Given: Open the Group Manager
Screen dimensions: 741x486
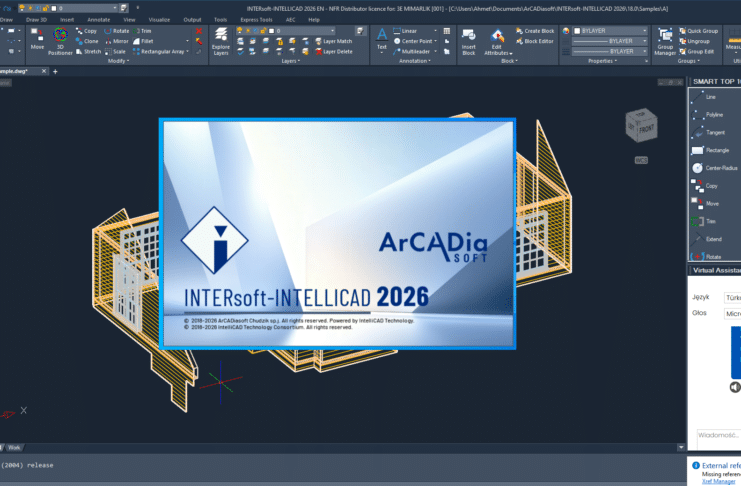Looking at the screenshot, I should tap(664, 40).
